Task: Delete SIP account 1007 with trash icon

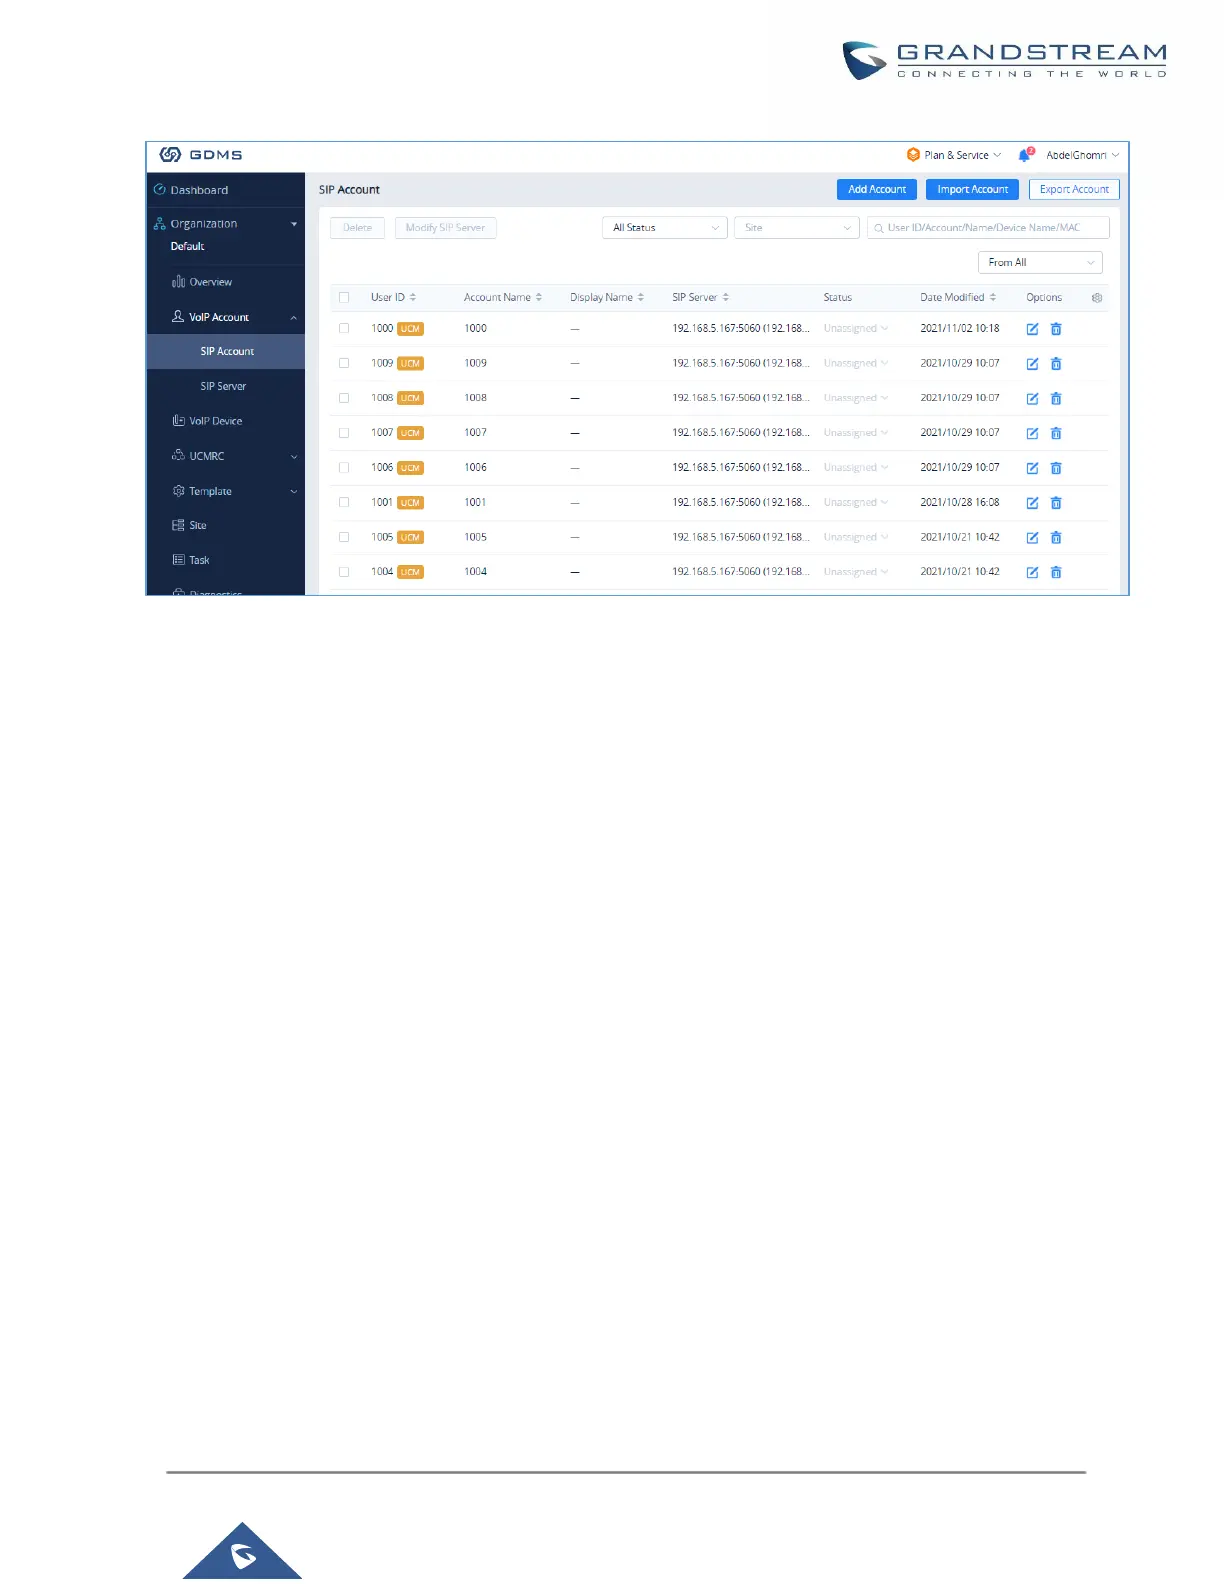Action: tap(1056, 434)
